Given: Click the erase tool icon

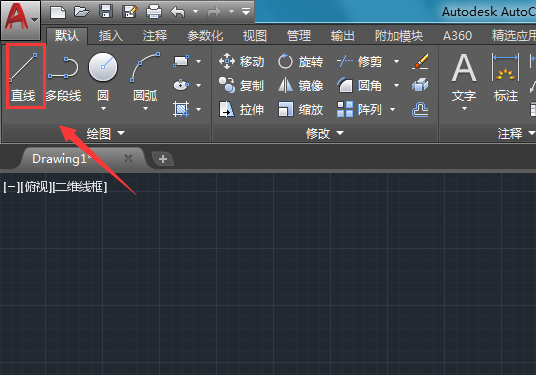Looking at the screenshot, I should click(x=420, y=62).
